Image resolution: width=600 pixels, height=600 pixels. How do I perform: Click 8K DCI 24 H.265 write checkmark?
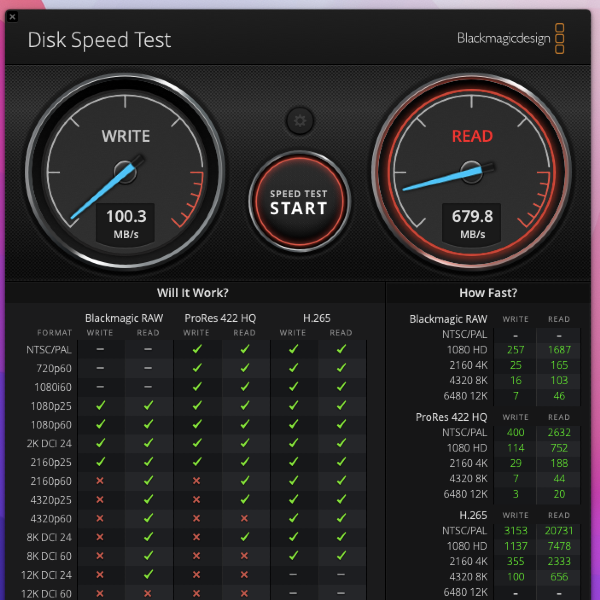(x=293, y=537)
